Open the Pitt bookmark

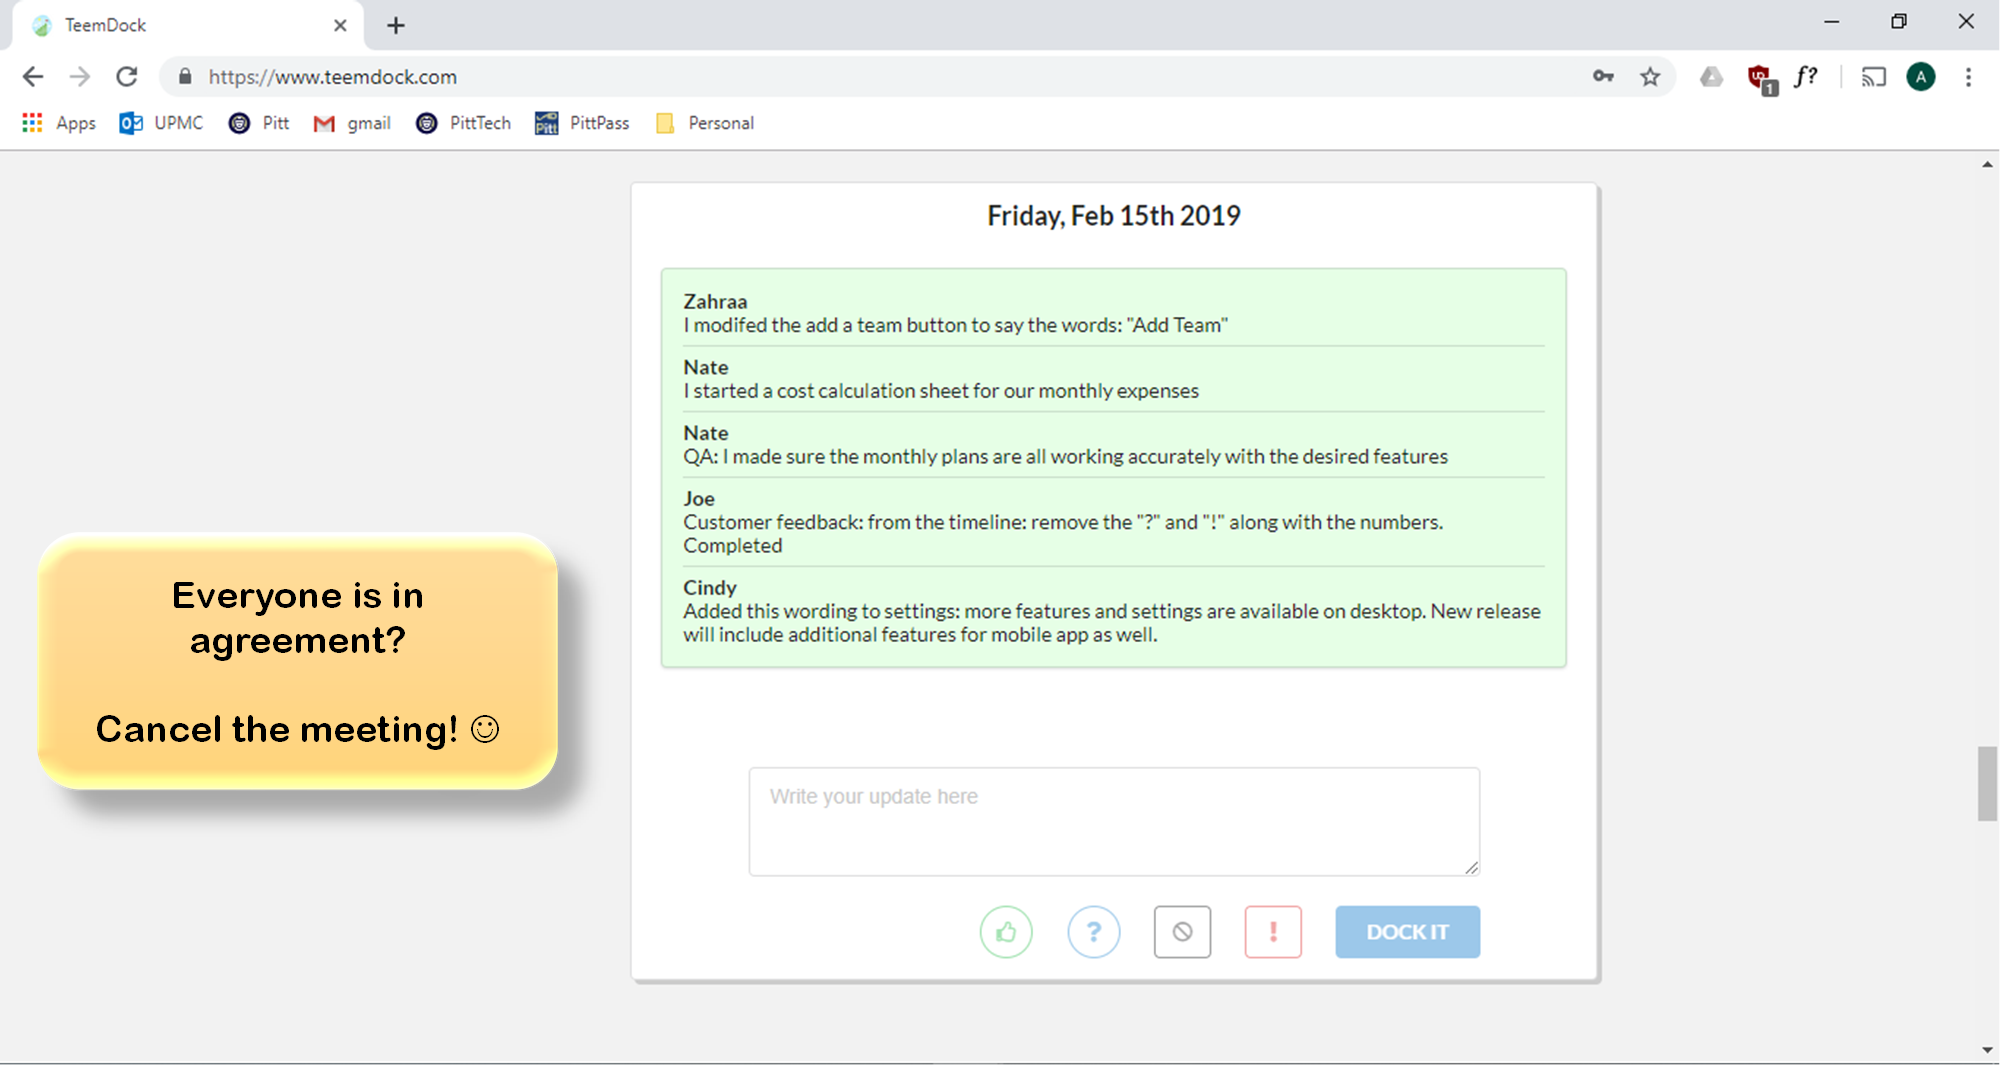pos(259,123)
